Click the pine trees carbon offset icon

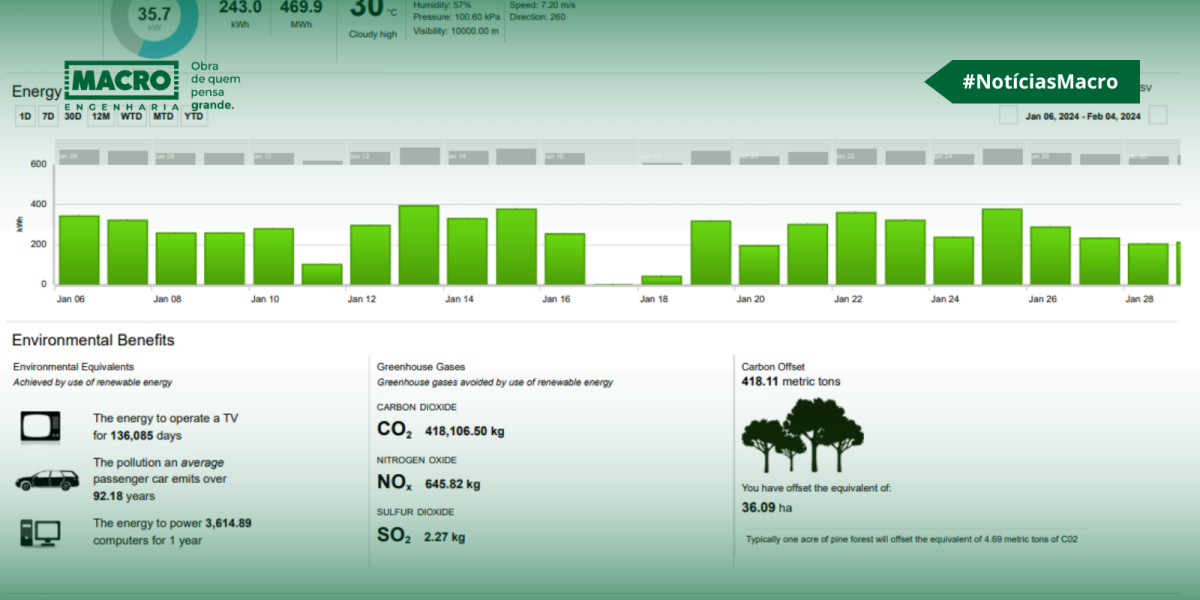pos(802,436)
